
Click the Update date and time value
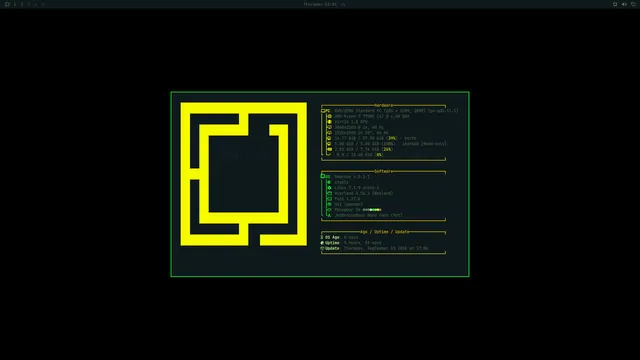[x=386, y=248]
